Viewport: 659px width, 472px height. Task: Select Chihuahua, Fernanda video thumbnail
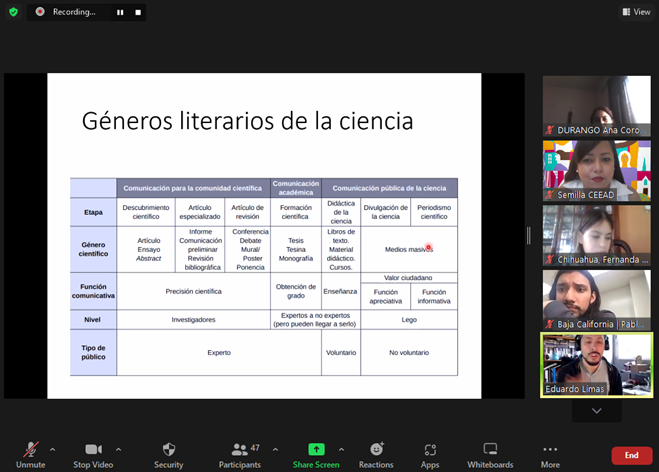pyautogui.click(x=596, y=235)
